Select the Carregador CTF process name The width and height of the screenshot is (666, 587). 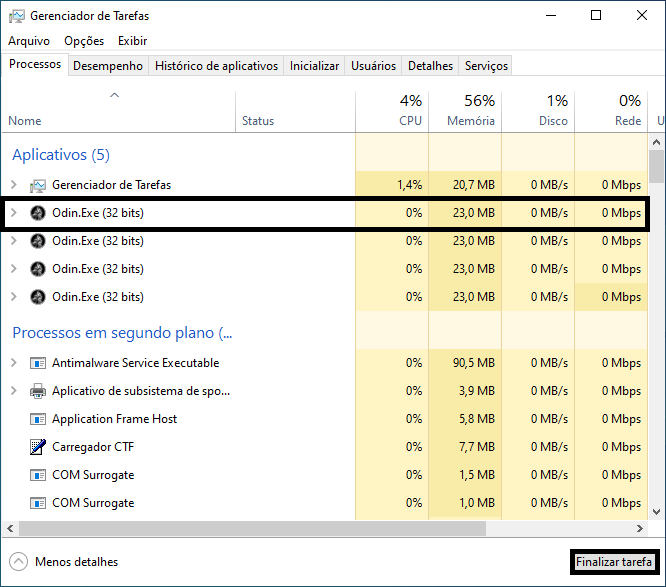[x=93, y=447]
